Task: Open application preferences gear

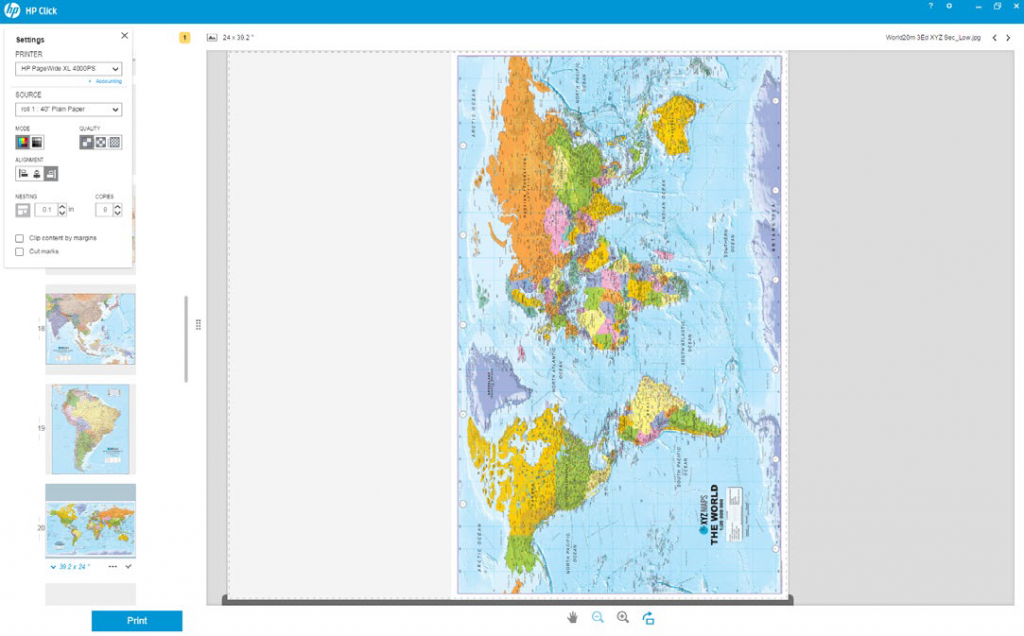Action: [949, 6]
